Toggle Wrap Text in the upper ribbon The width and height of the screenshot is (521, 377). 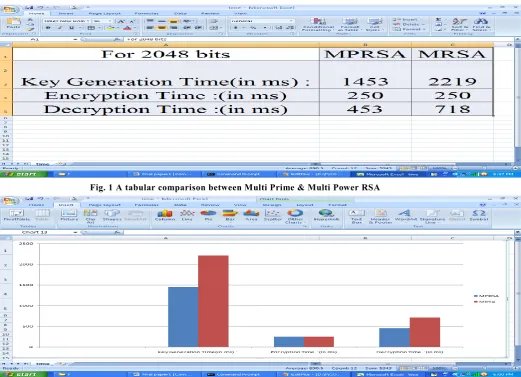tap(213, 21)
